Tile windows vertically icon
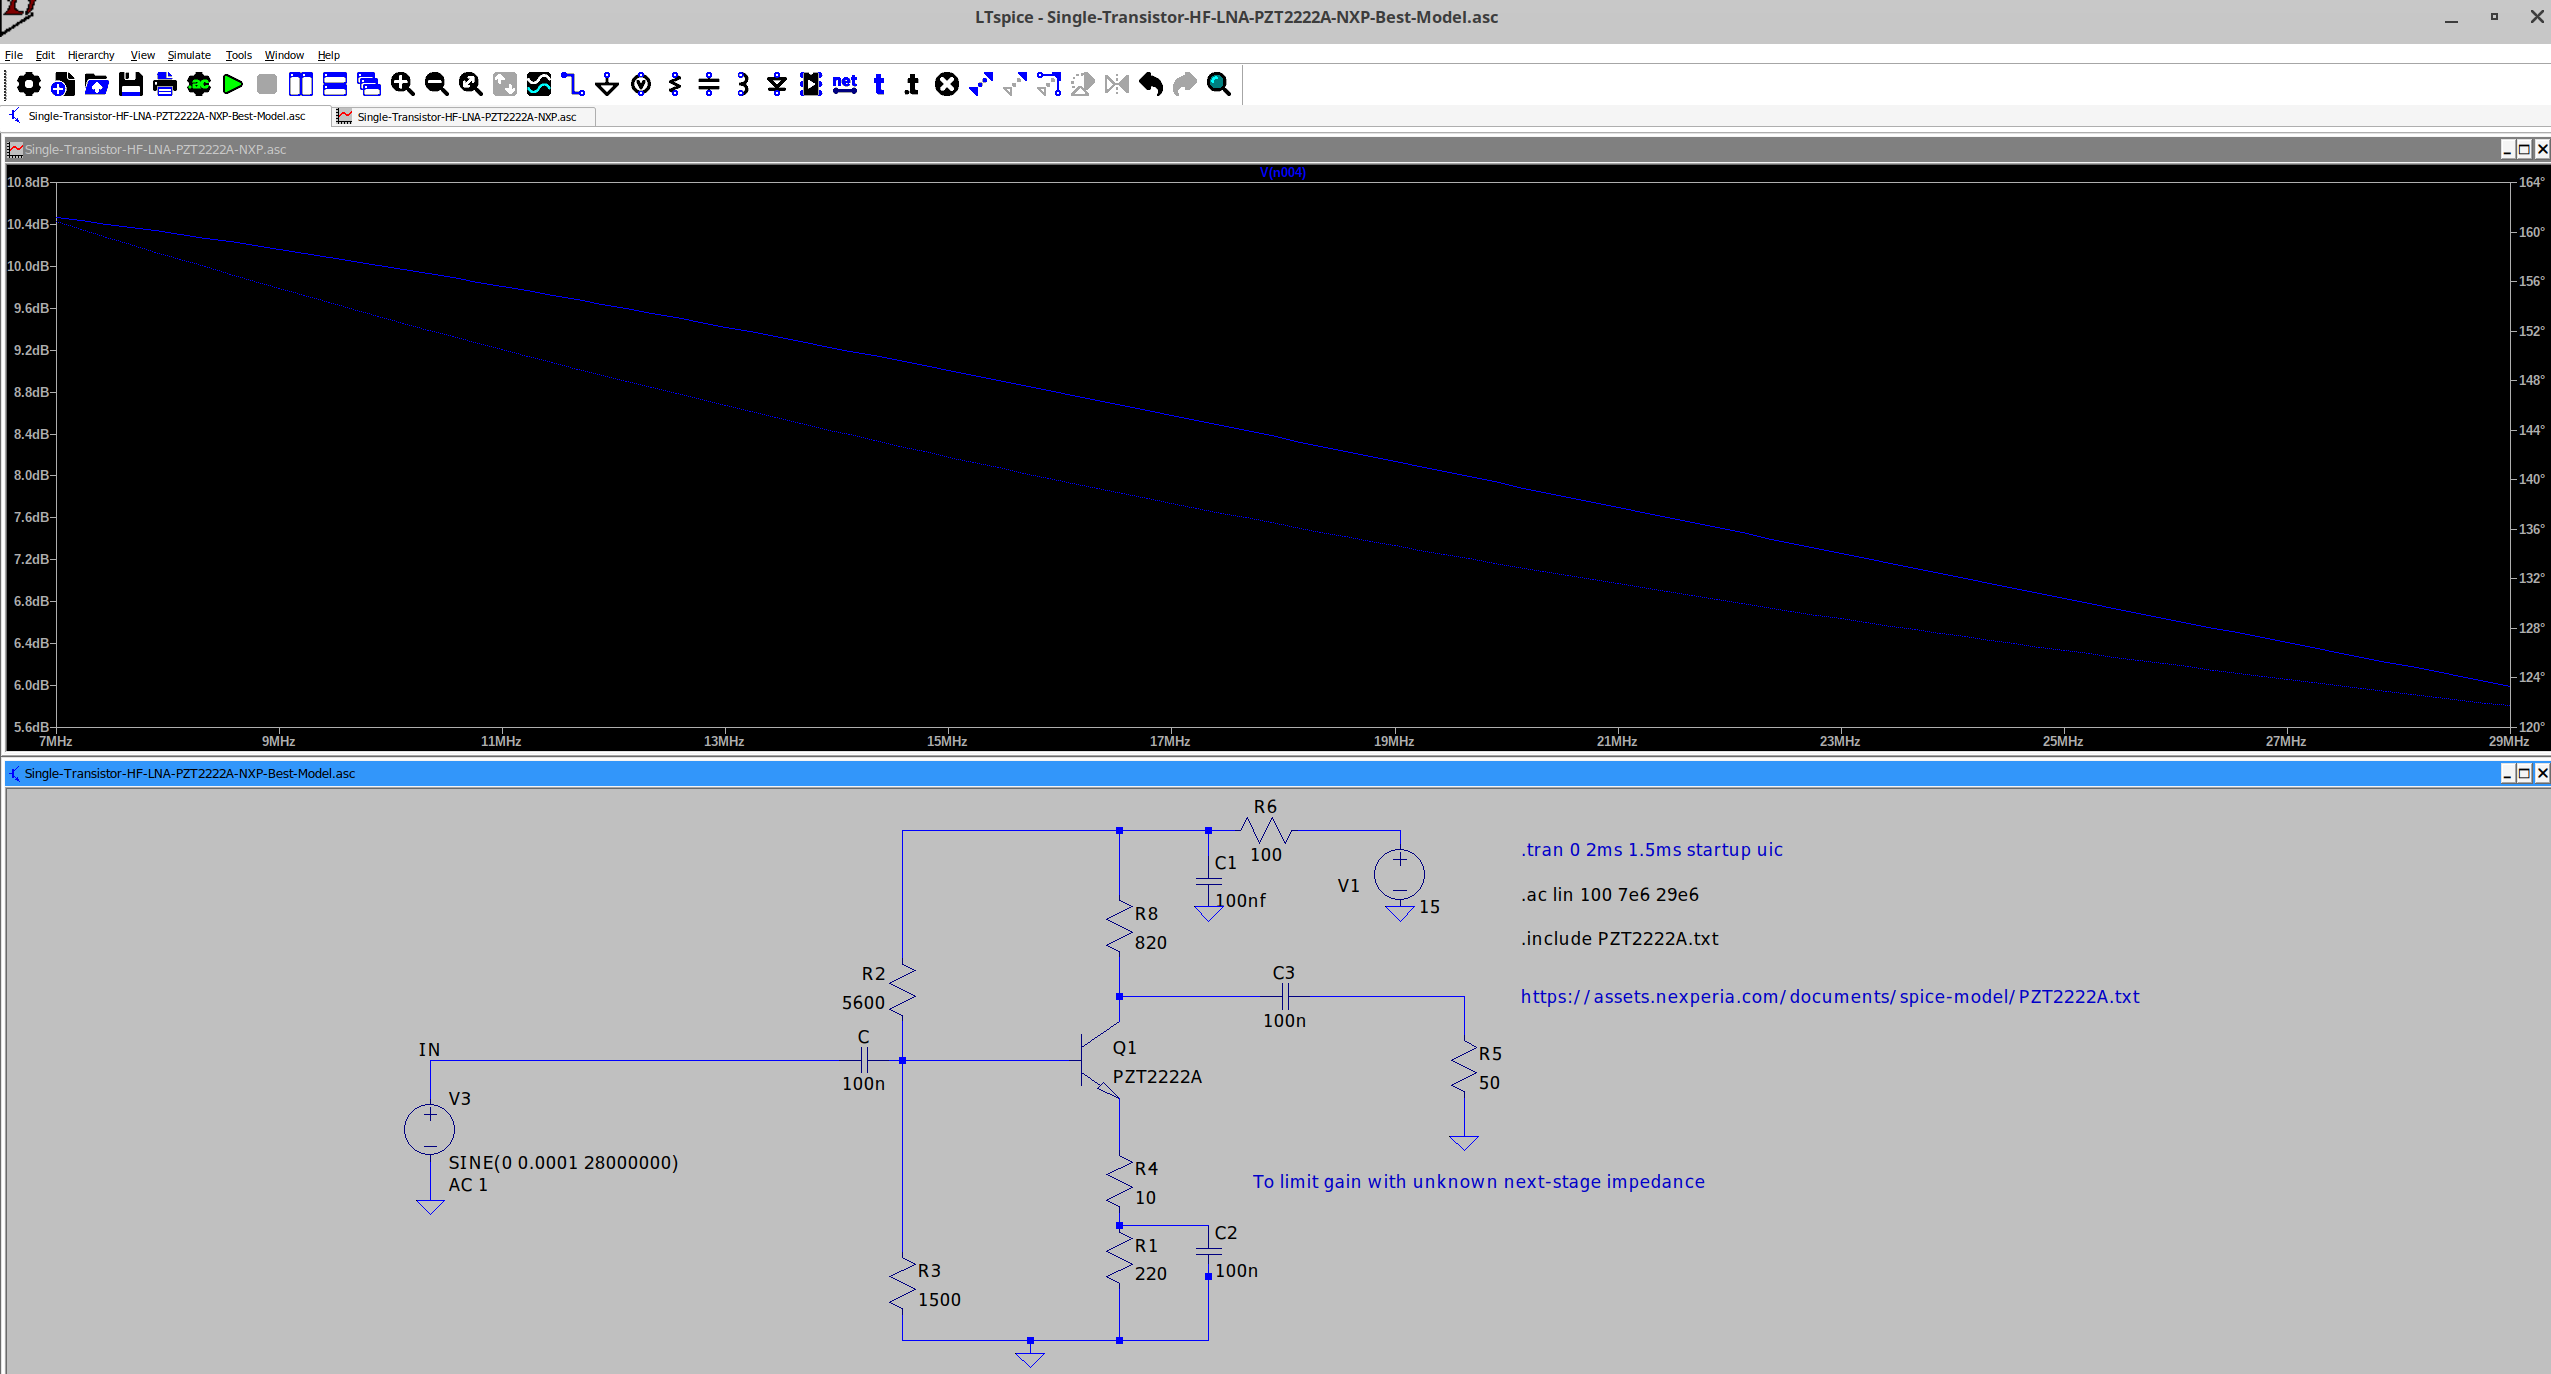 301,85
